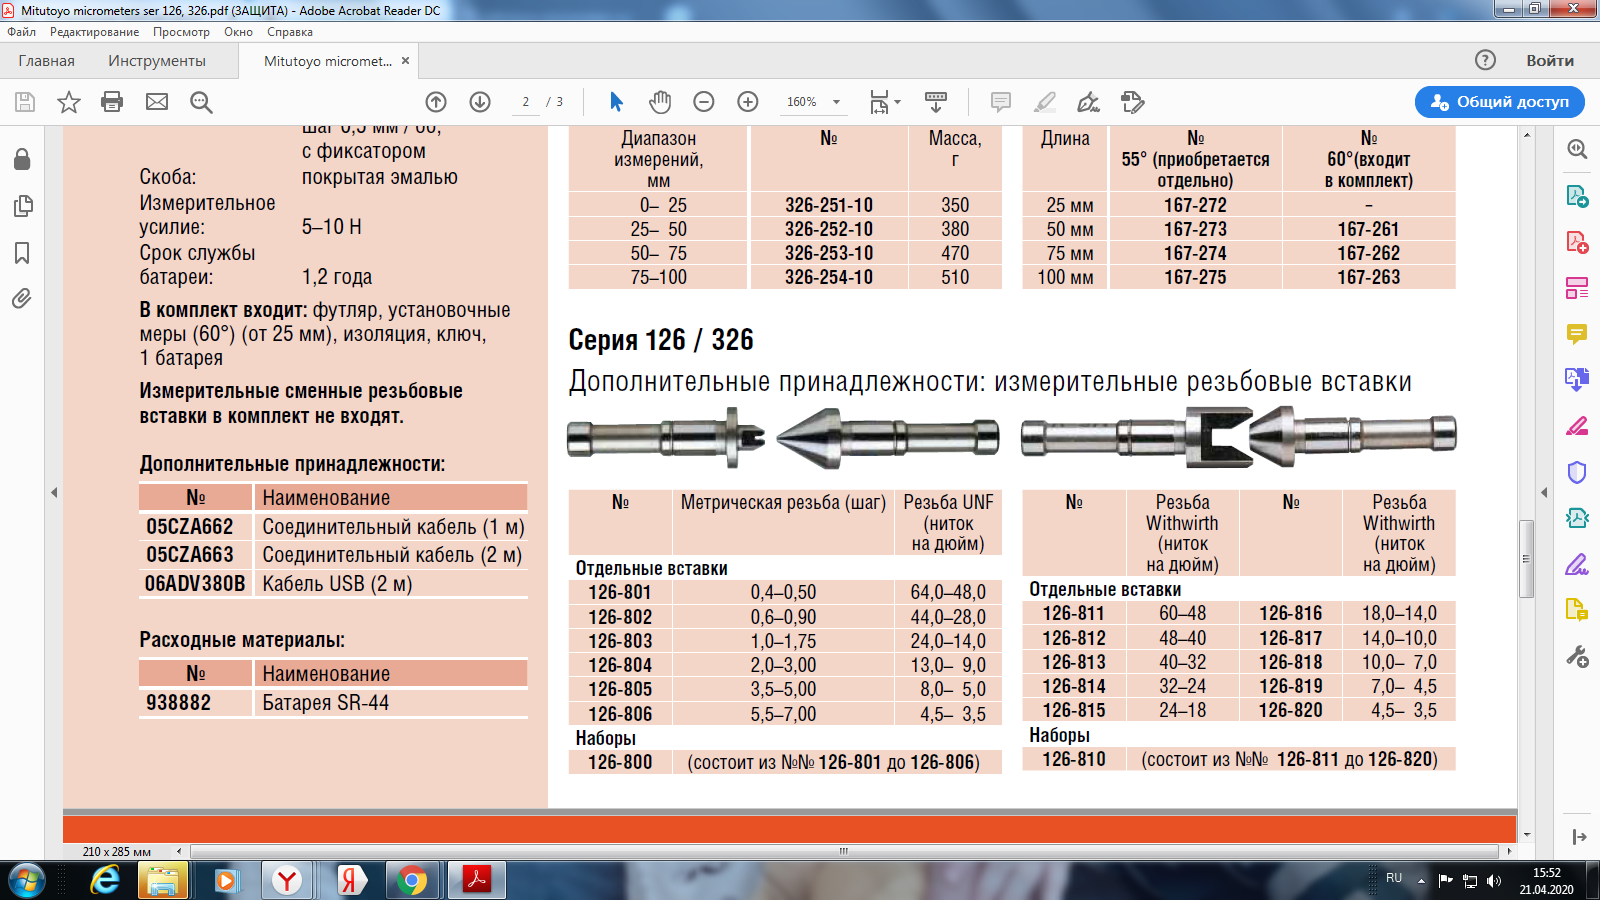This screenshot has height=900, width=1600.
Task: Zoom out with the minus button
Action: [x=704, y=102]
